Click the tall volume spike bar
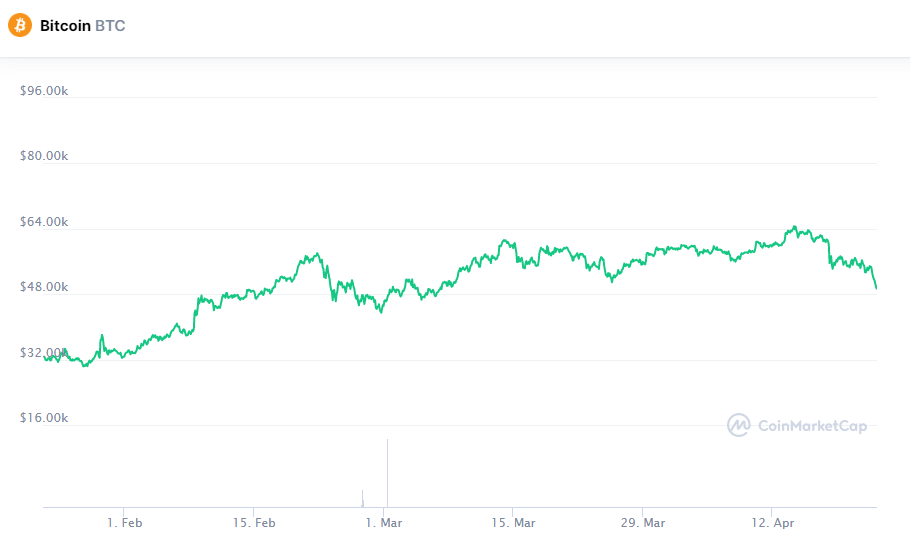 [x=387, y=472]
